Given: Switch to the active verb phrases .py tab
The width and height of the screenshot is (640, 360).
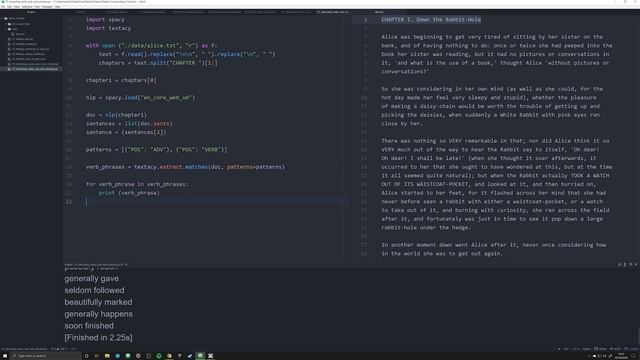Looking at the screenshot, I should coord(333,12).
